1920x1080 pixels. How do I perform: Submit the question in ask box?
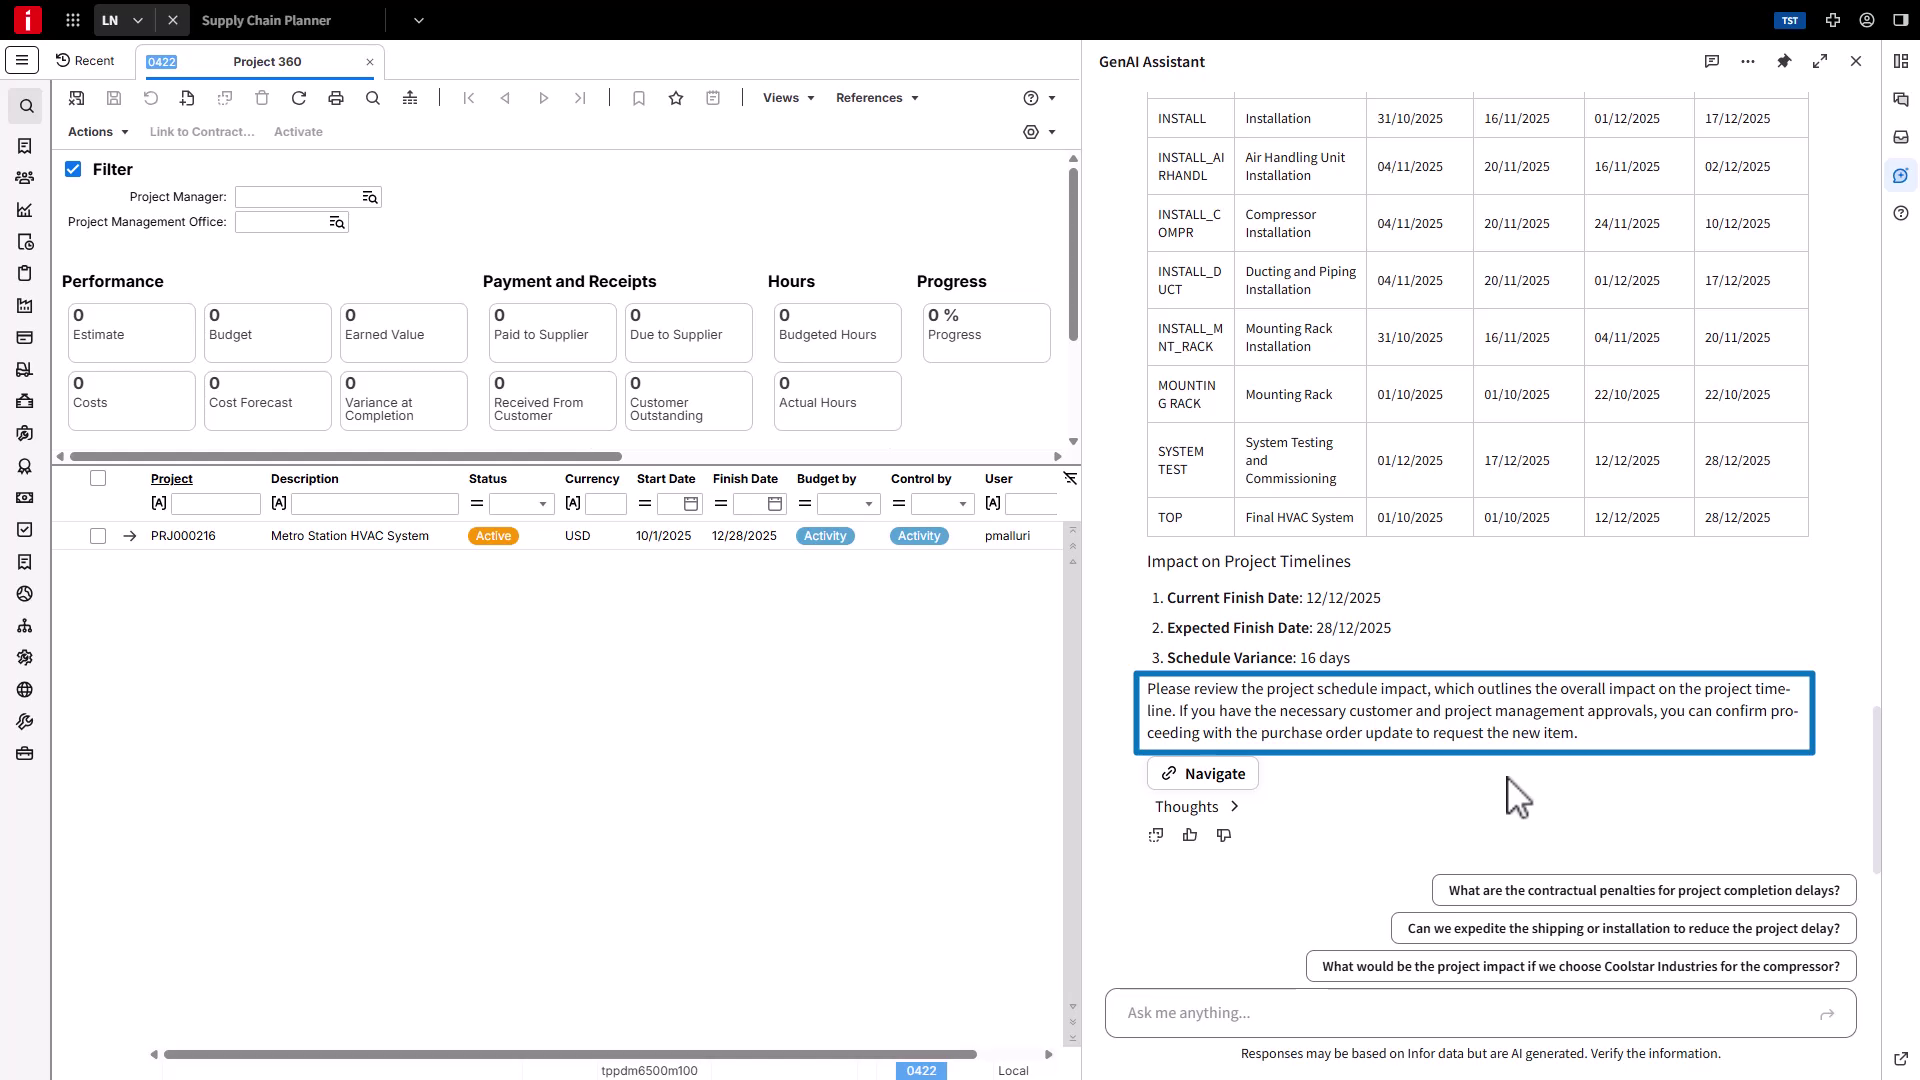[1827, 1013]
